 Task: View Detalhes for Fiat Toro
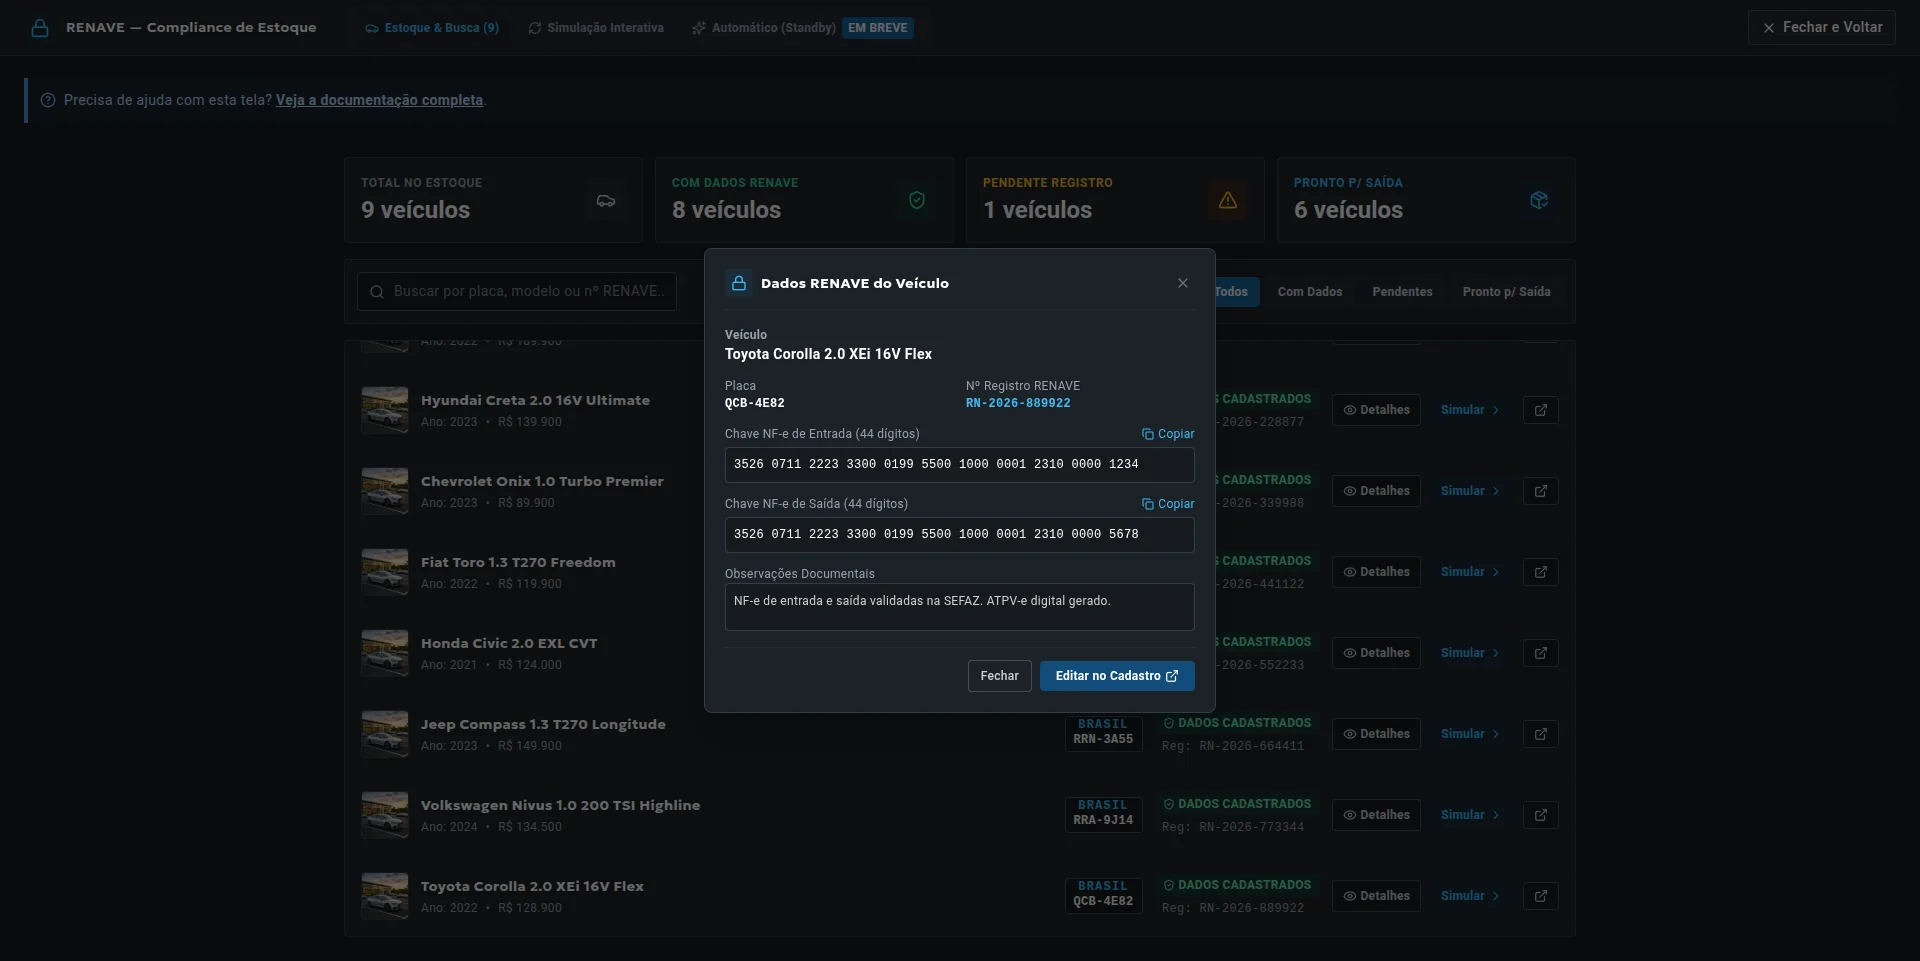click(x=1376, y=572)
